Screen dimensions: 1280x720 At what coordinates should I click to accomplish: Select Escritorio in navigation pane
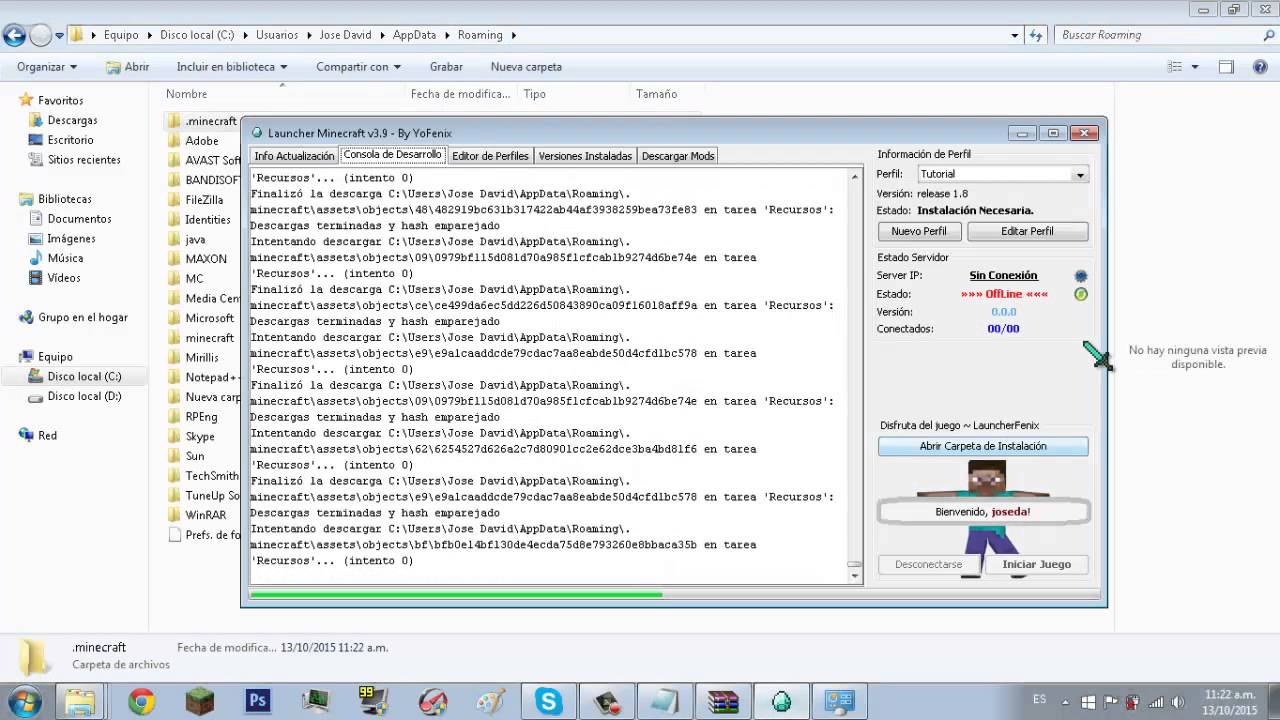click(70, 140)
